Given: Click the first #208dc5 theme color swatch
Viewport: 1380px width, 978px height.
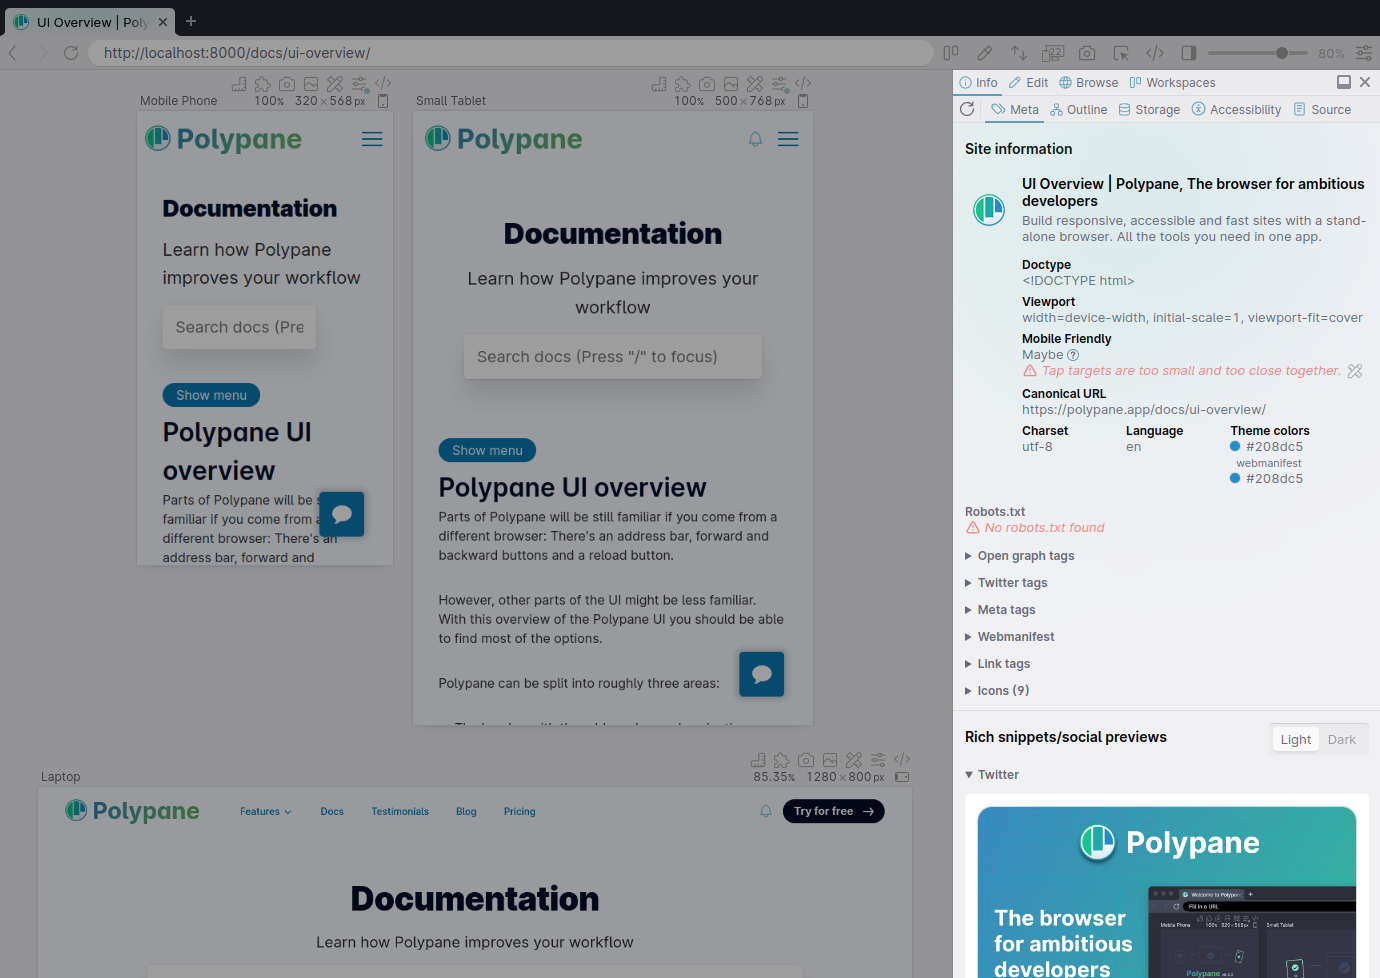Looking at the screenshot, I should point(1235,447).
